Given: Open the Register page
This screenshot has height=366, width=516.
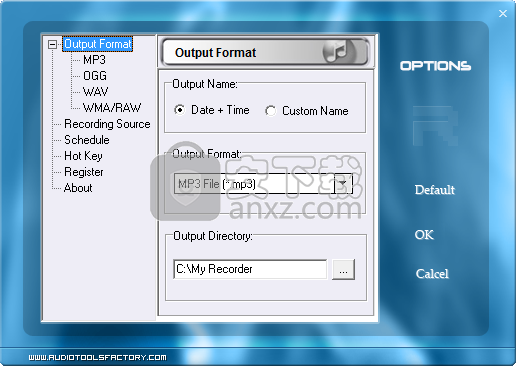Looking at the screenshot, I should click(84, 172).
